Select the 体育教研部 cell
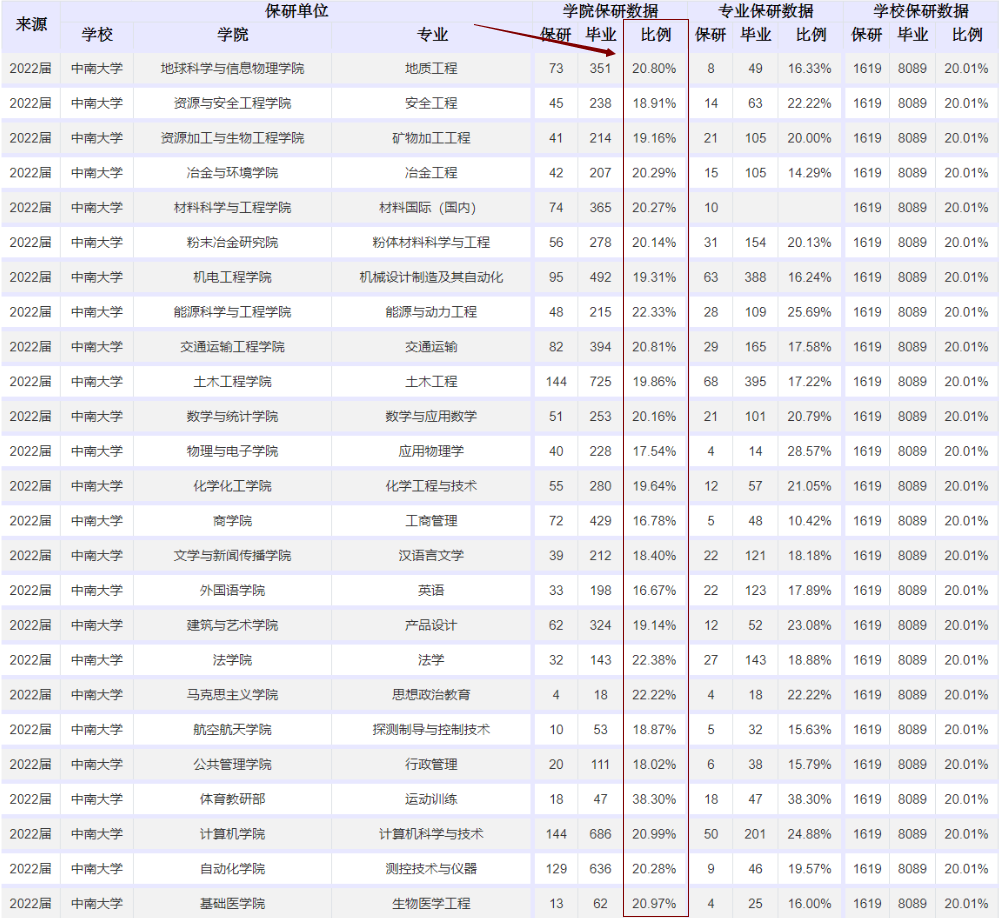 [x=233, y=799]
